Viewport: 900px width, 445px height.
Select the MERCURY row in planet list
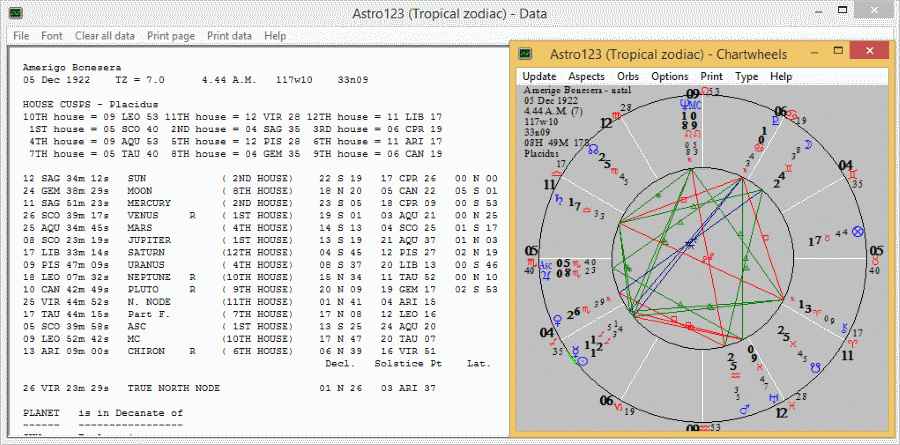tap(261, 203)
